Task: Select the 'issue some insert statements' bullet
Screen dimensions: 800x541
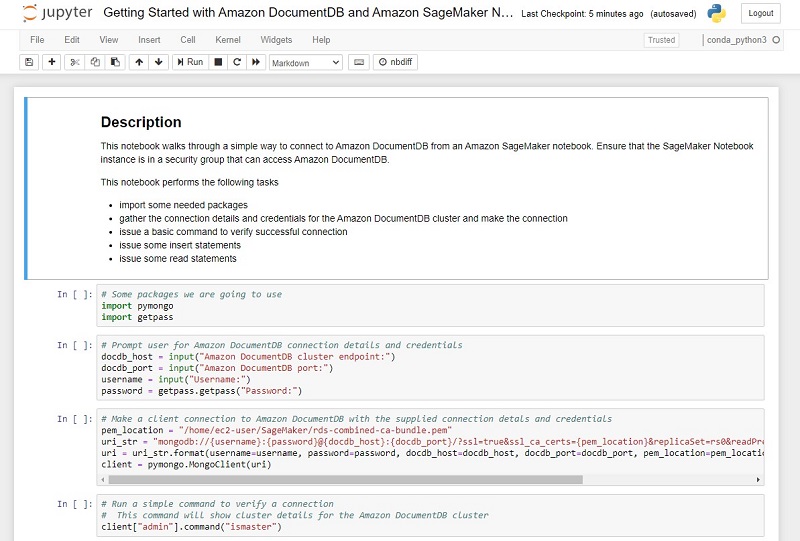Action: point(180,245)
